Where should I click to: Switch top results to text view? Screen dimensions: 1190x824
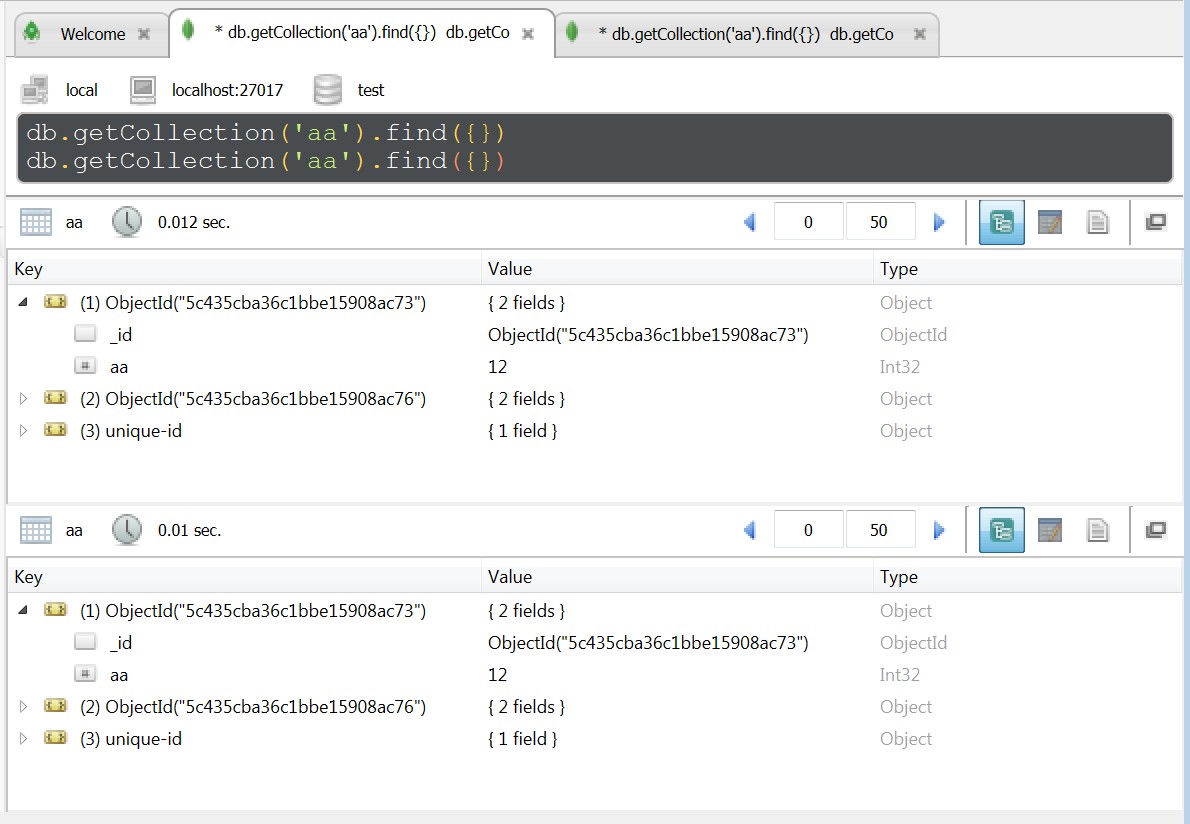pos(1097,222)
